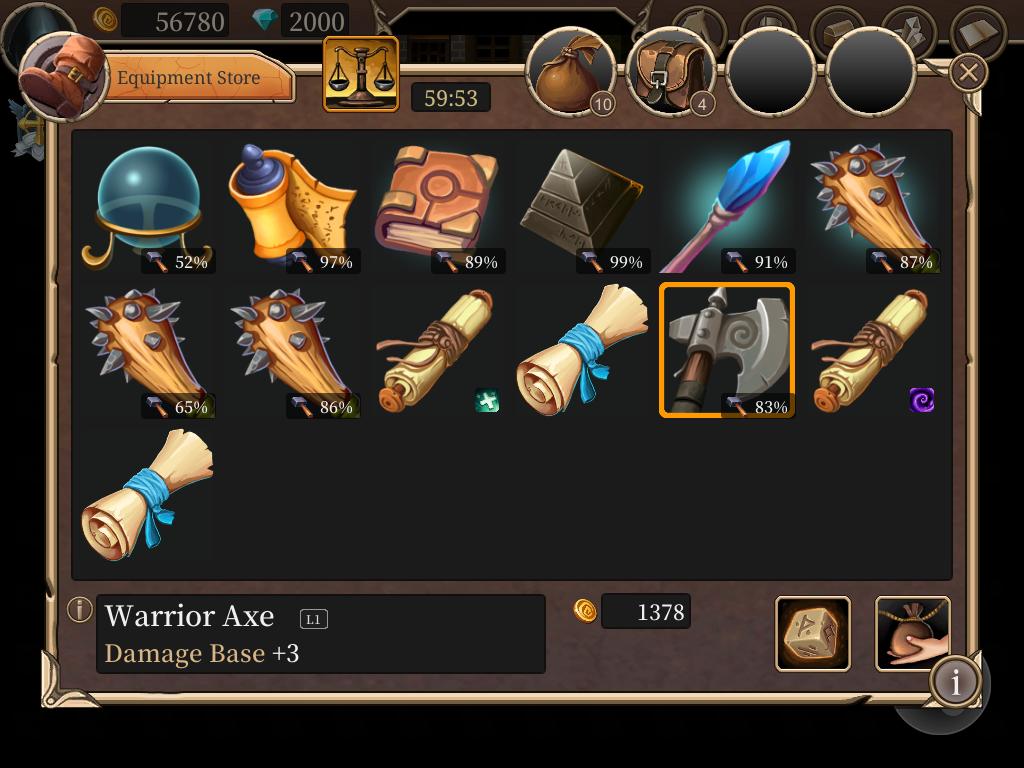Pick the stone pyramid item at 99%
1024x768 pixels.
tap(582, 206)
